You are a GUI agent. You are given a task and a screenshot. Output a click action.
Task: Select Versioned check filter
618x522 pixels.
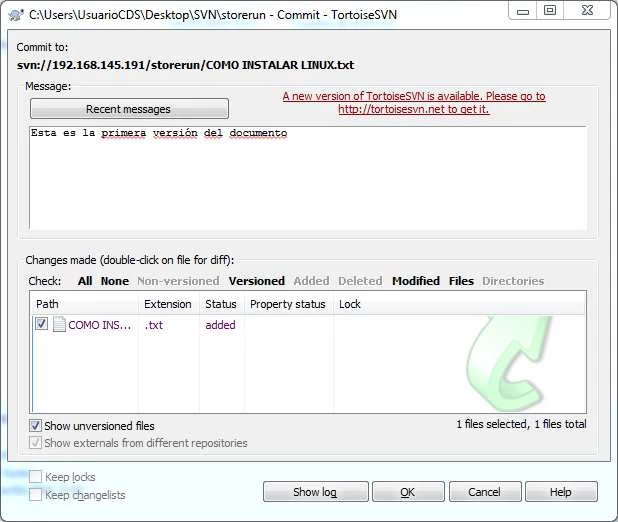[x=257, y=281]
